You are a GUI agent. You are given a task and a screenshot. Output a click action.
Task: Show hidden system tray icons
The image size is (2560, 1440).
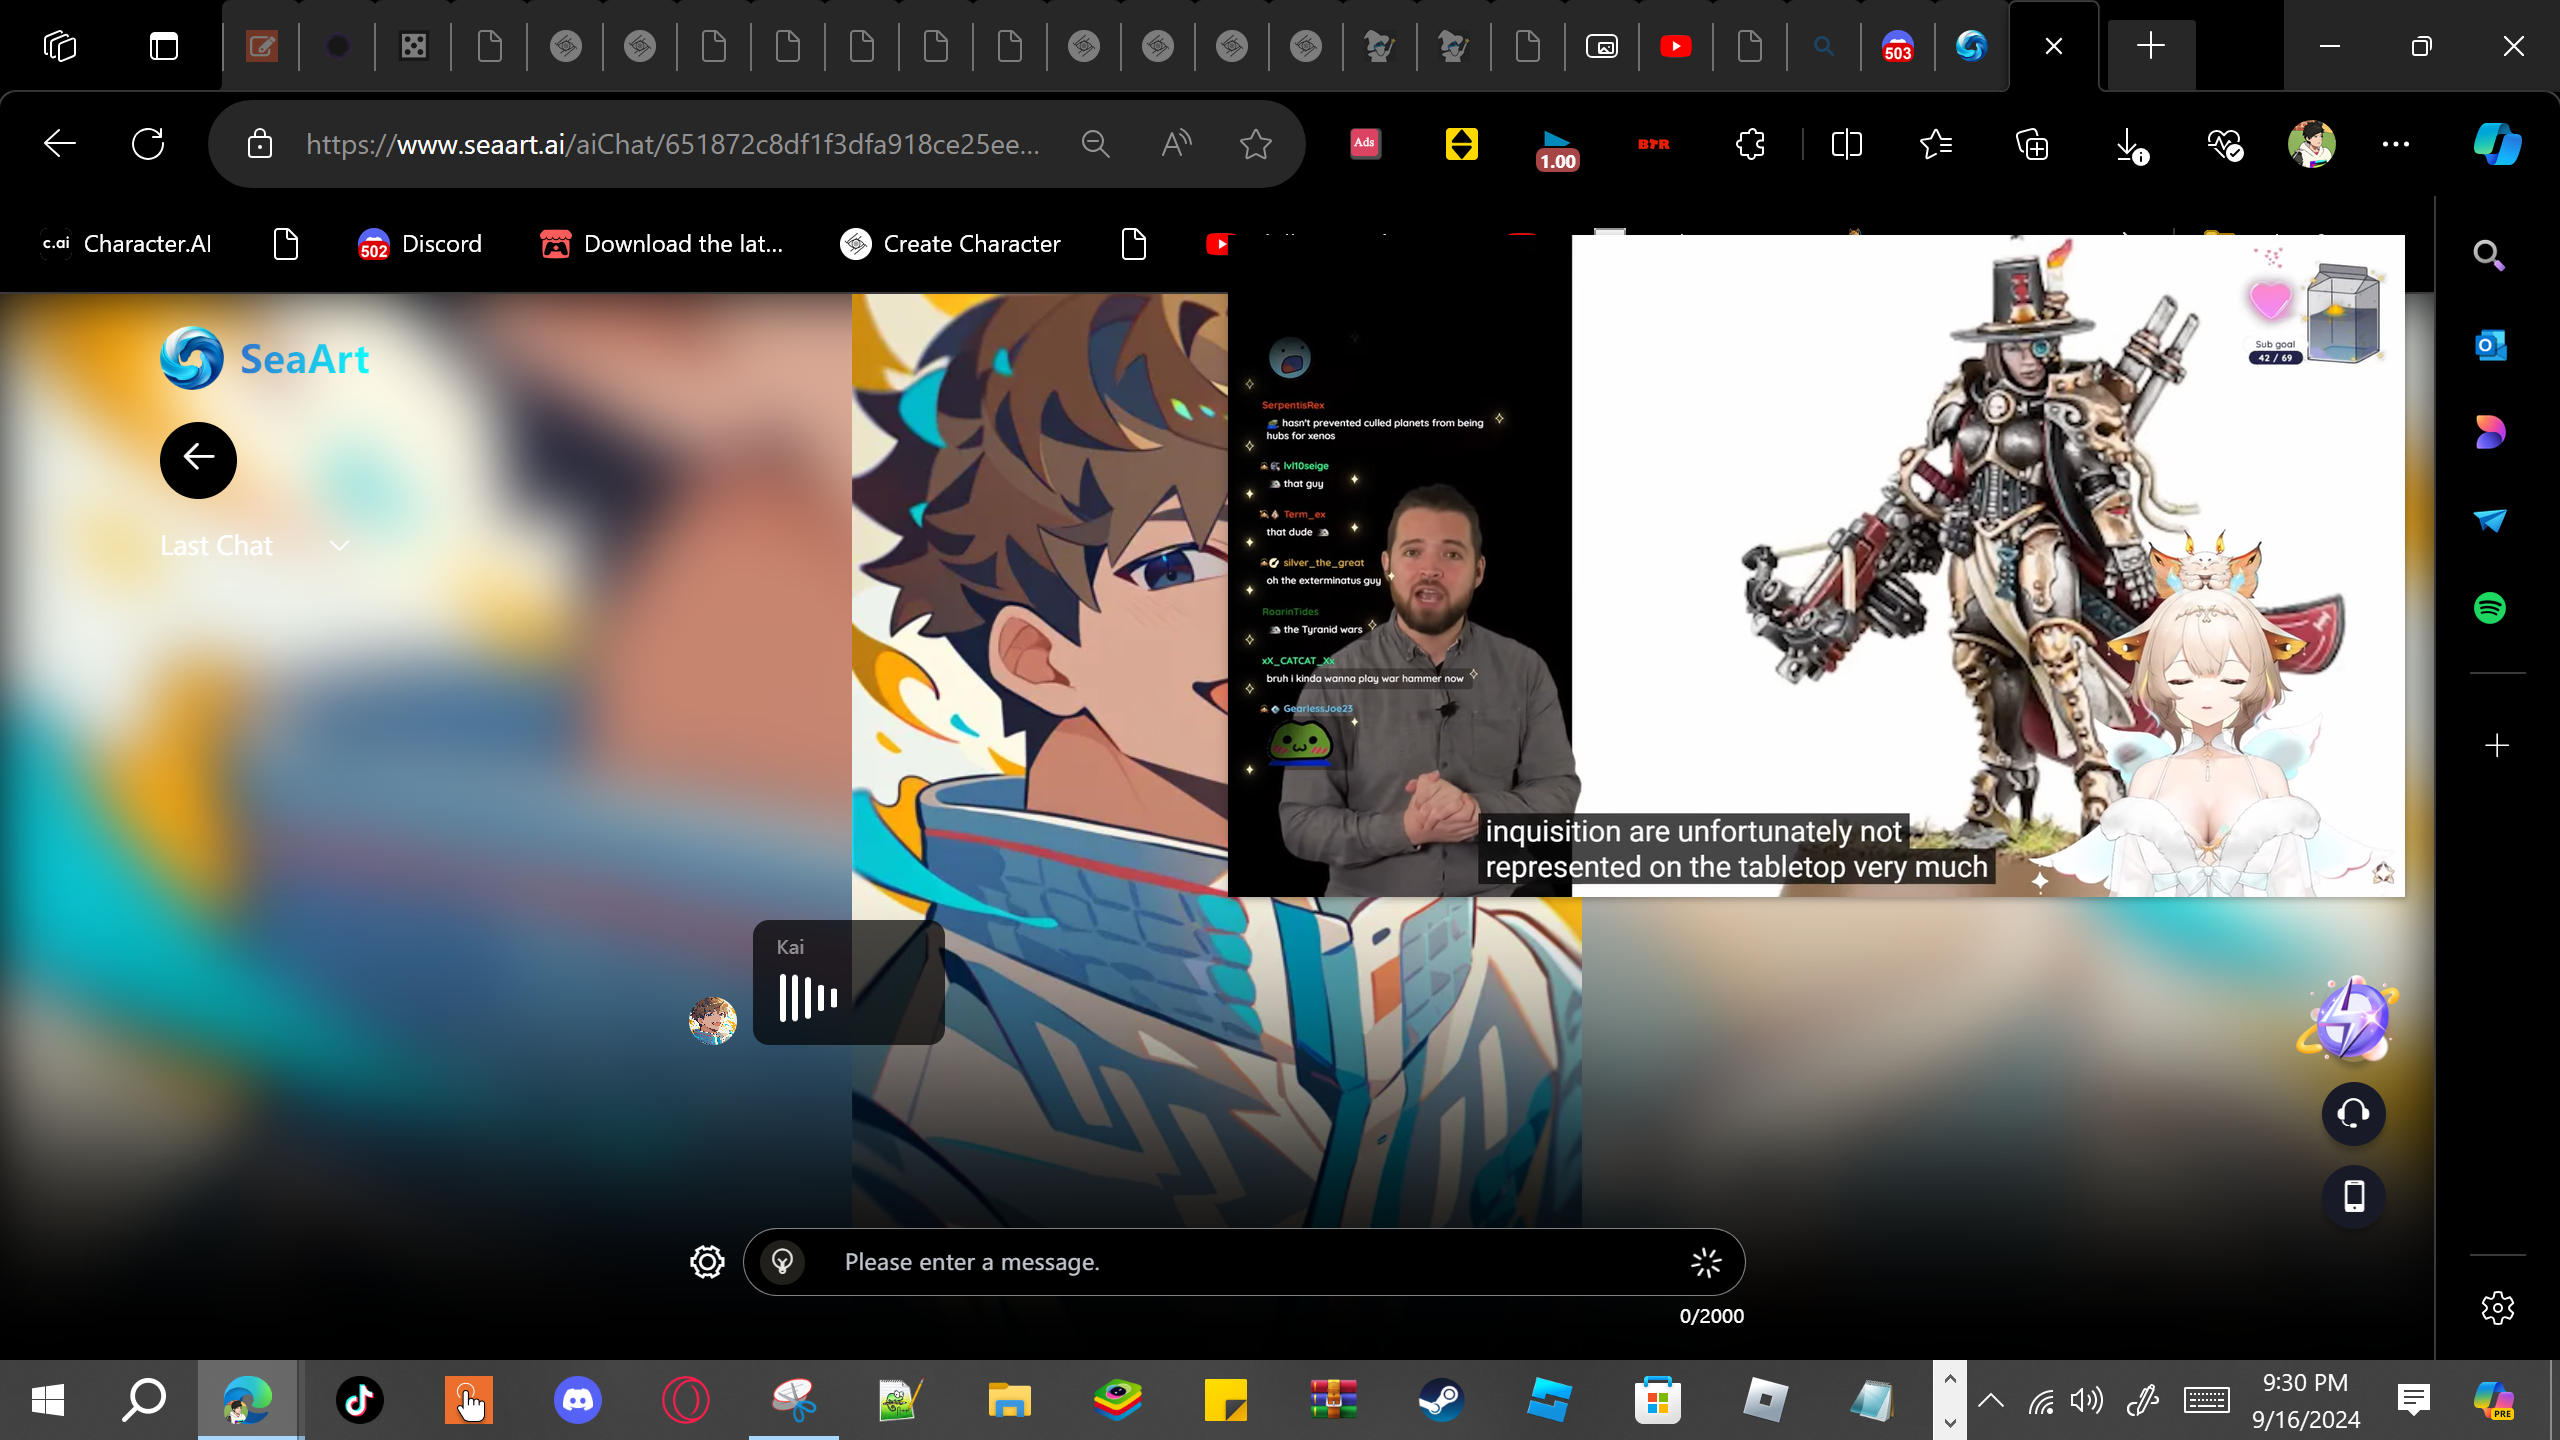(1991, 1400)
